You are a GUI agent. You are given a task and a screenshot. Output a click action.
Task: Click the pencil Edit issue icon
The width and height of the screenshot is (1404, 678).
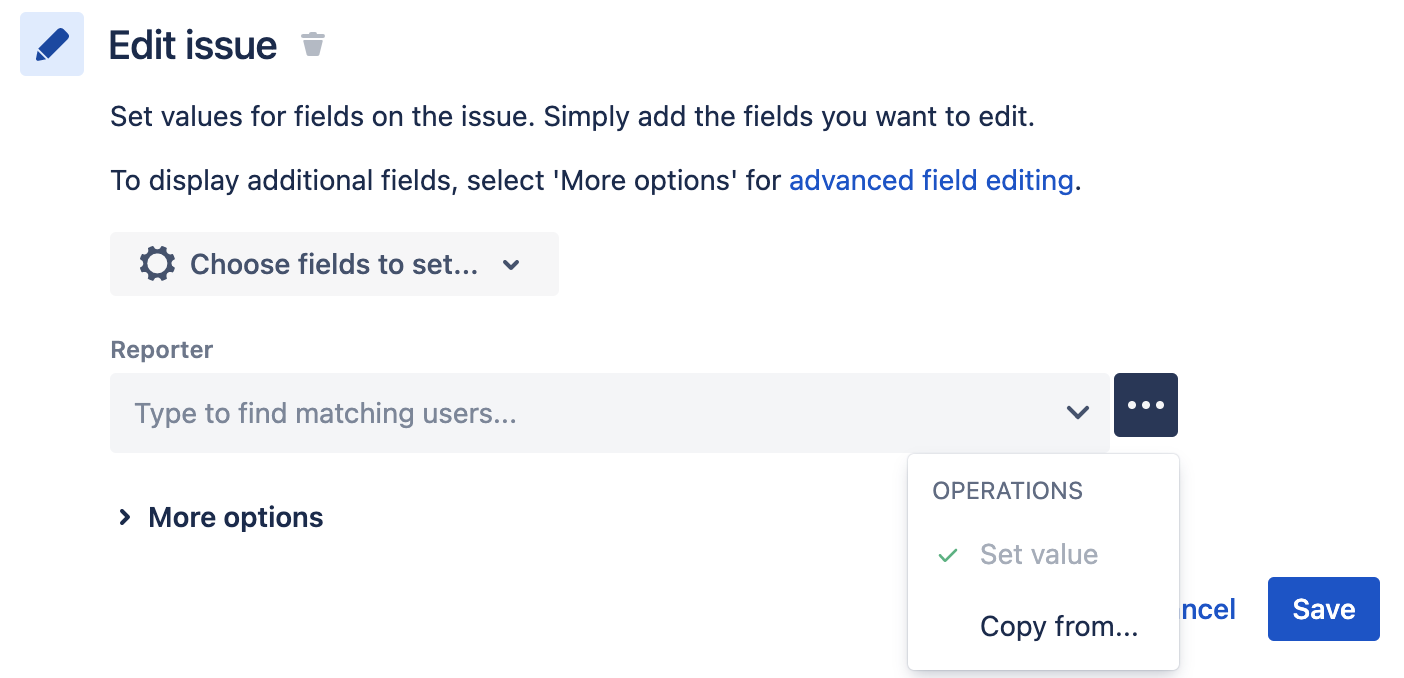51,43
